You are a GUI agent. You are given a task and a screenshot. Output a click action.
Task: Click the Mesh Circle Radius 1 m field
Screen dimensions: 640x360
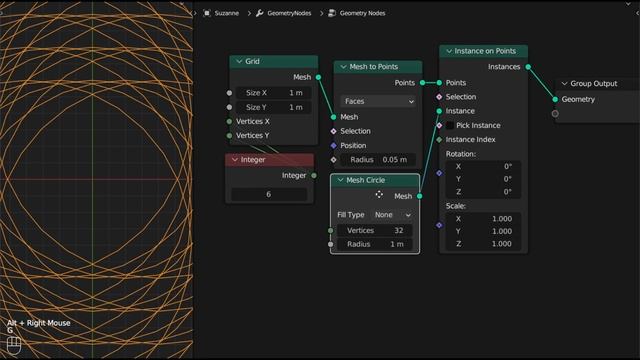tap(375, 244)
